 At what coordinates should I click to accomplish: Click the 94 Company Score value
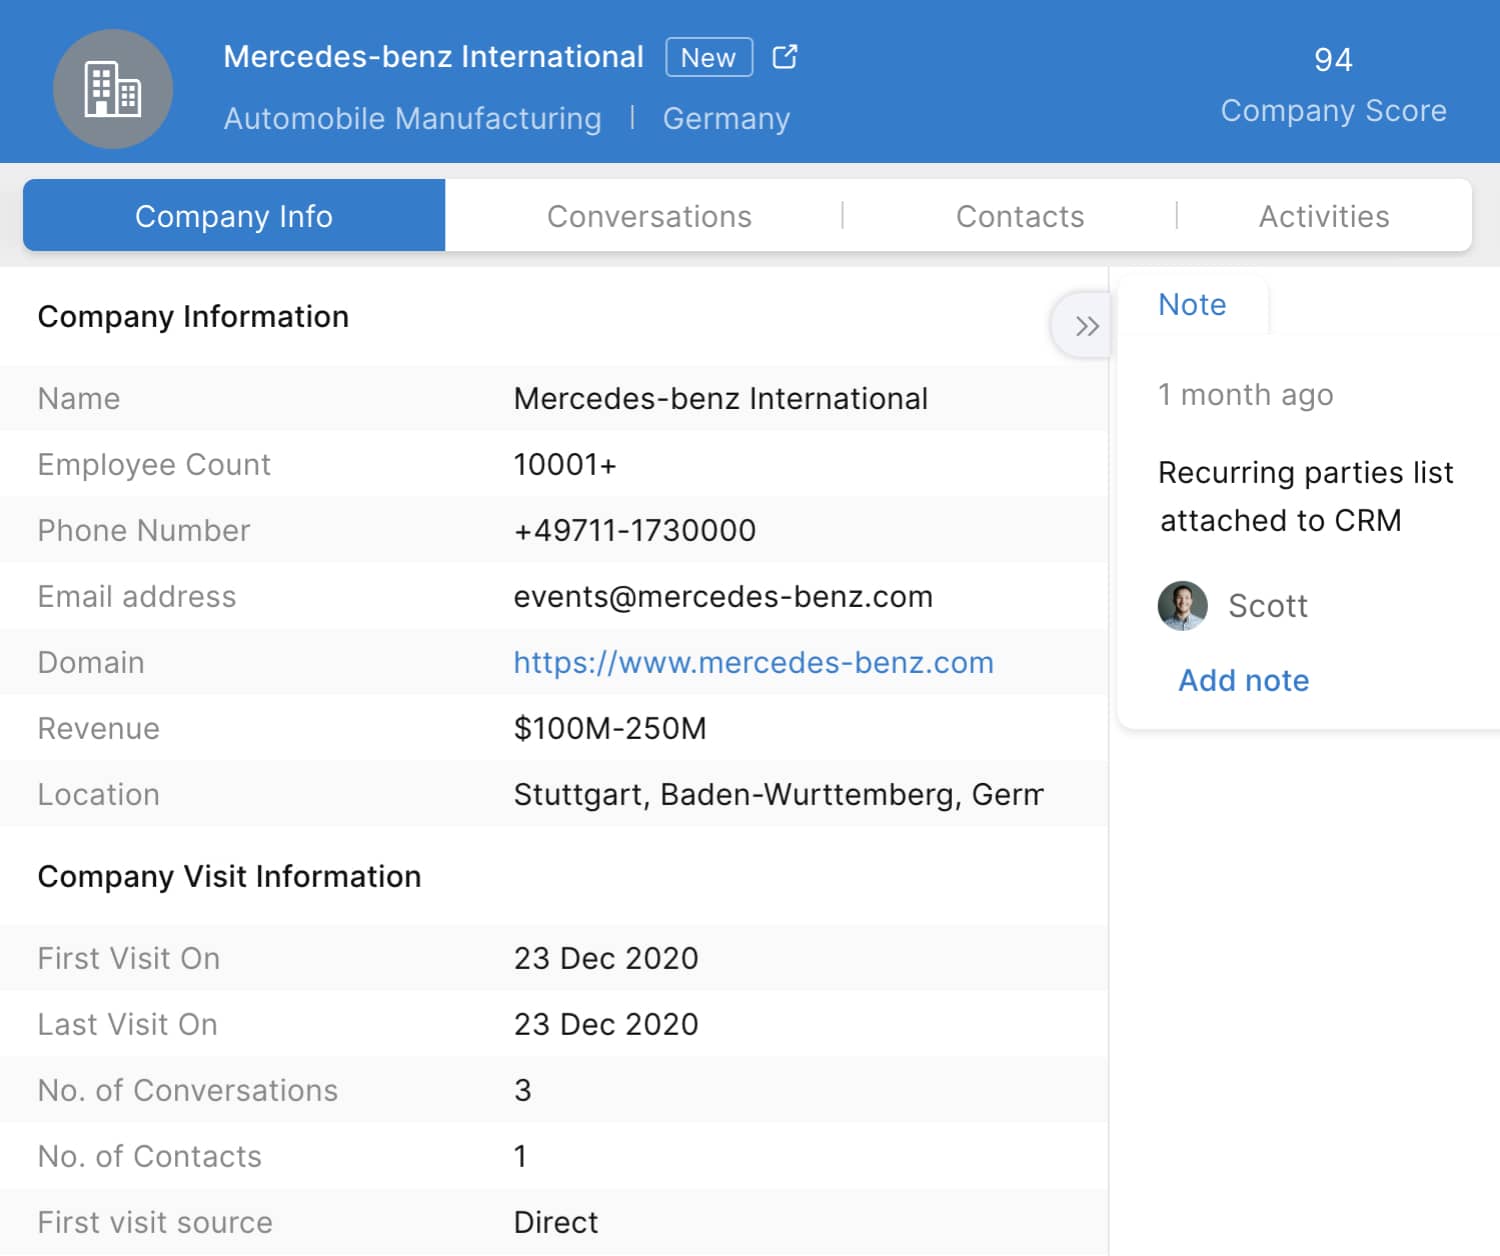click(1333, 60)
